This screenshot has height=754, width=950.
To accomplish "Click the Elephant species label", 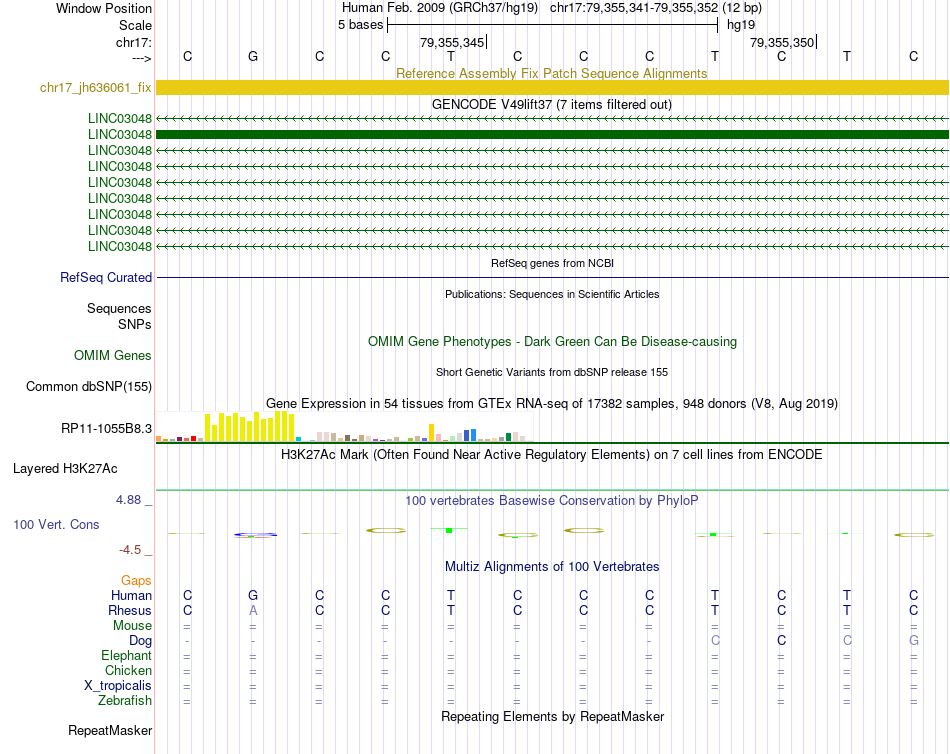I will click(126, 655).
